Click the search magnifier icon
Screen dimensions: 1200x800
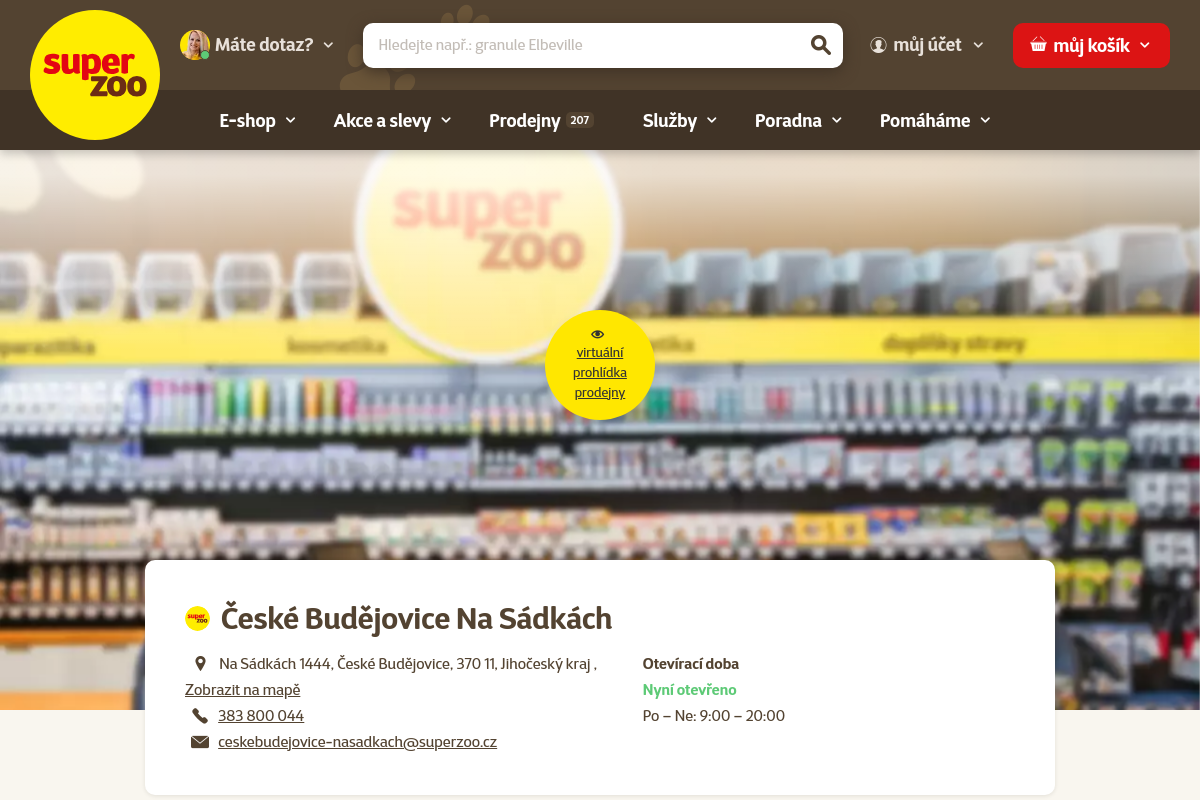tap(820, 45)
